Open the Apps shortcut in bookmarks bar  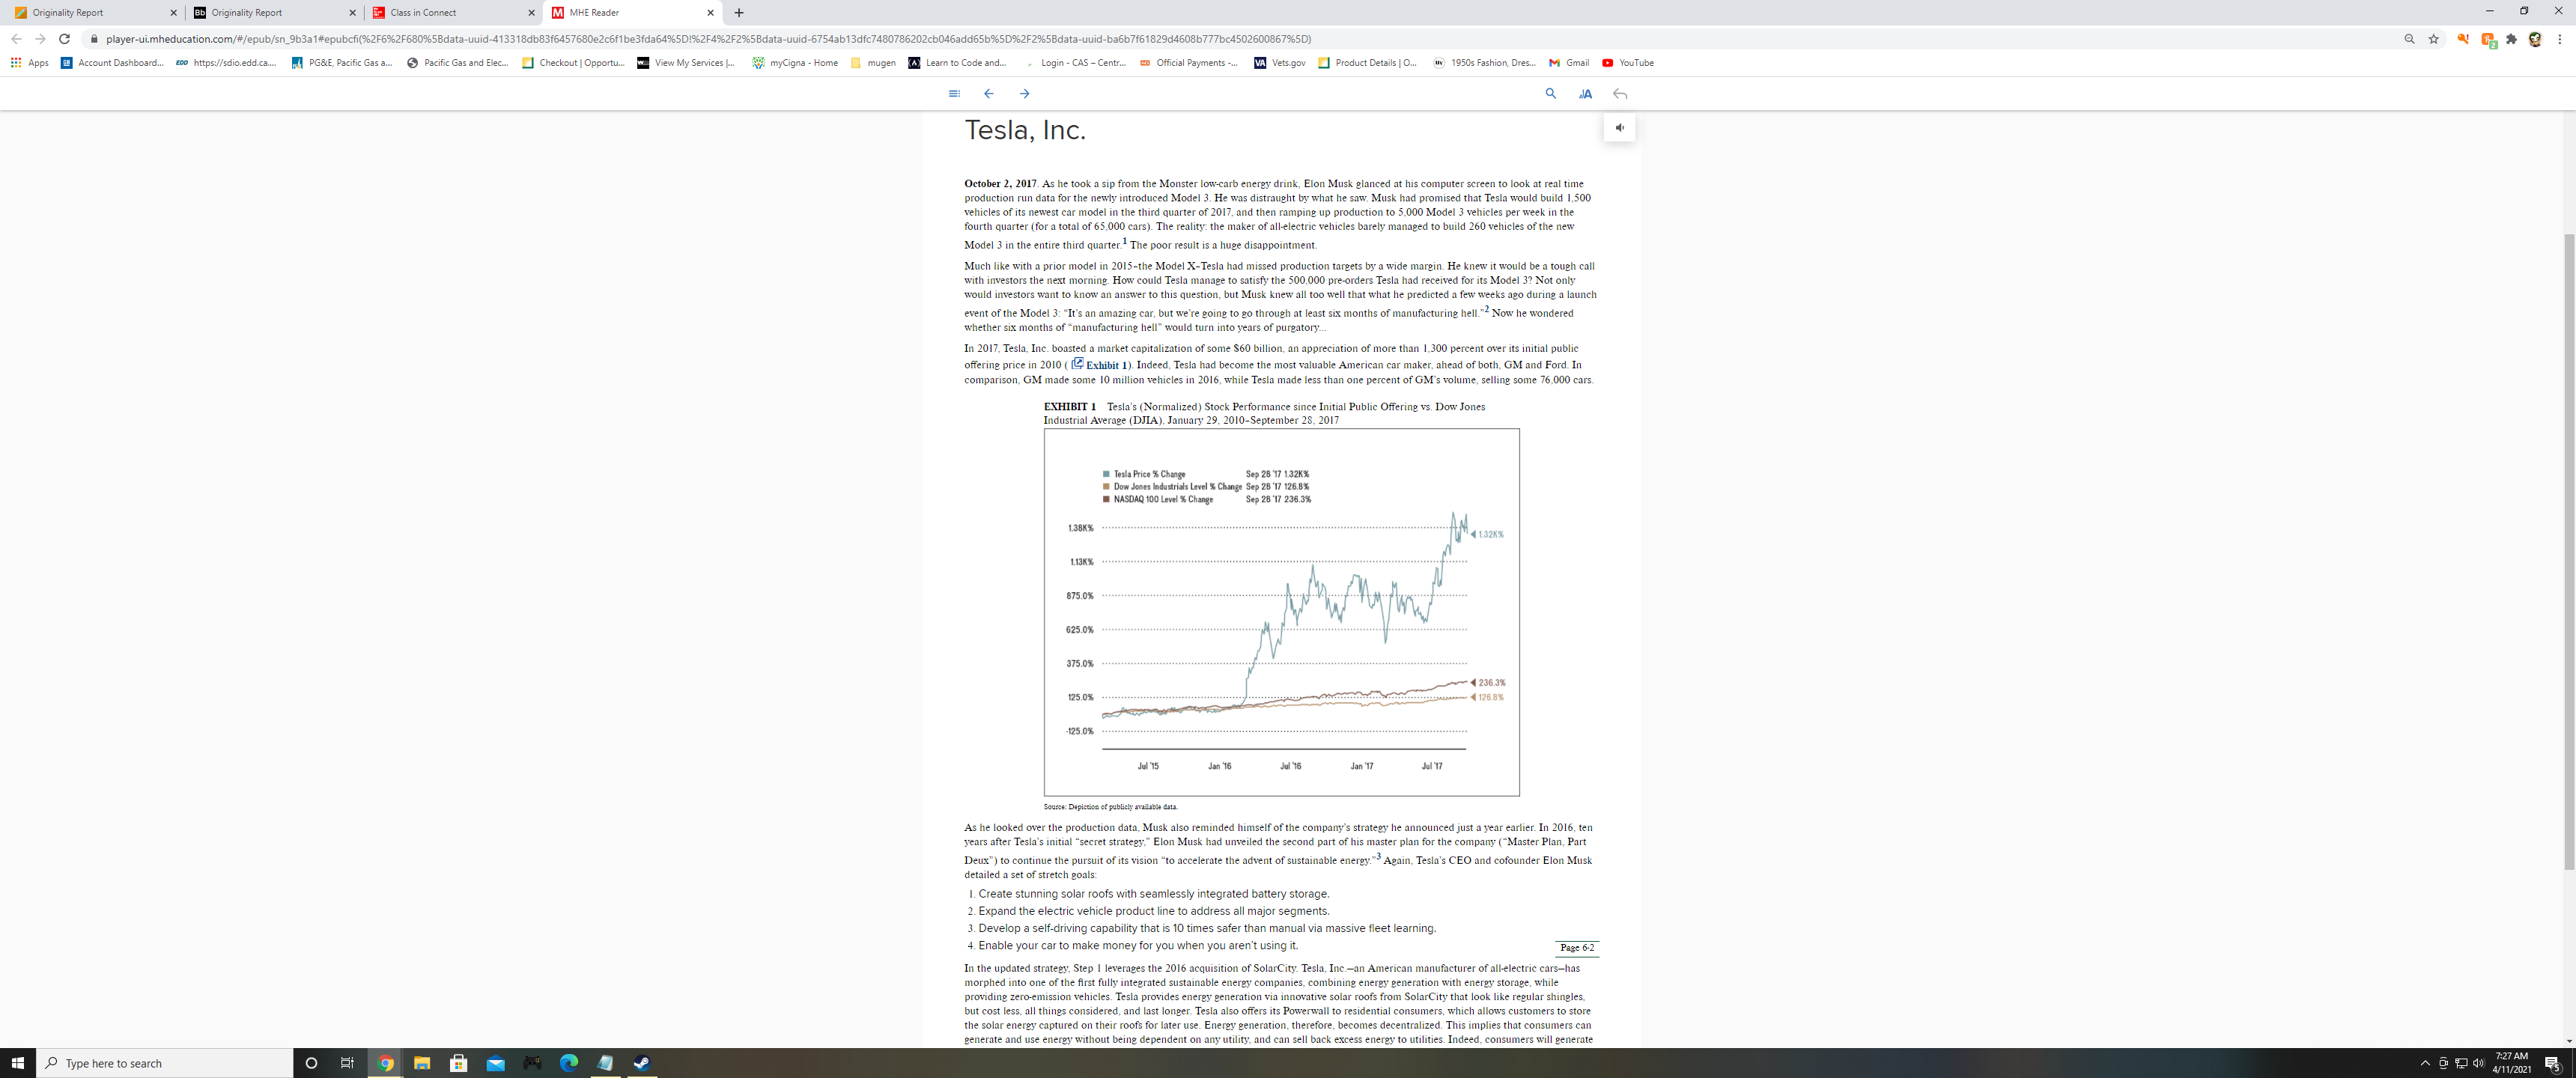[x=29, y=63]
